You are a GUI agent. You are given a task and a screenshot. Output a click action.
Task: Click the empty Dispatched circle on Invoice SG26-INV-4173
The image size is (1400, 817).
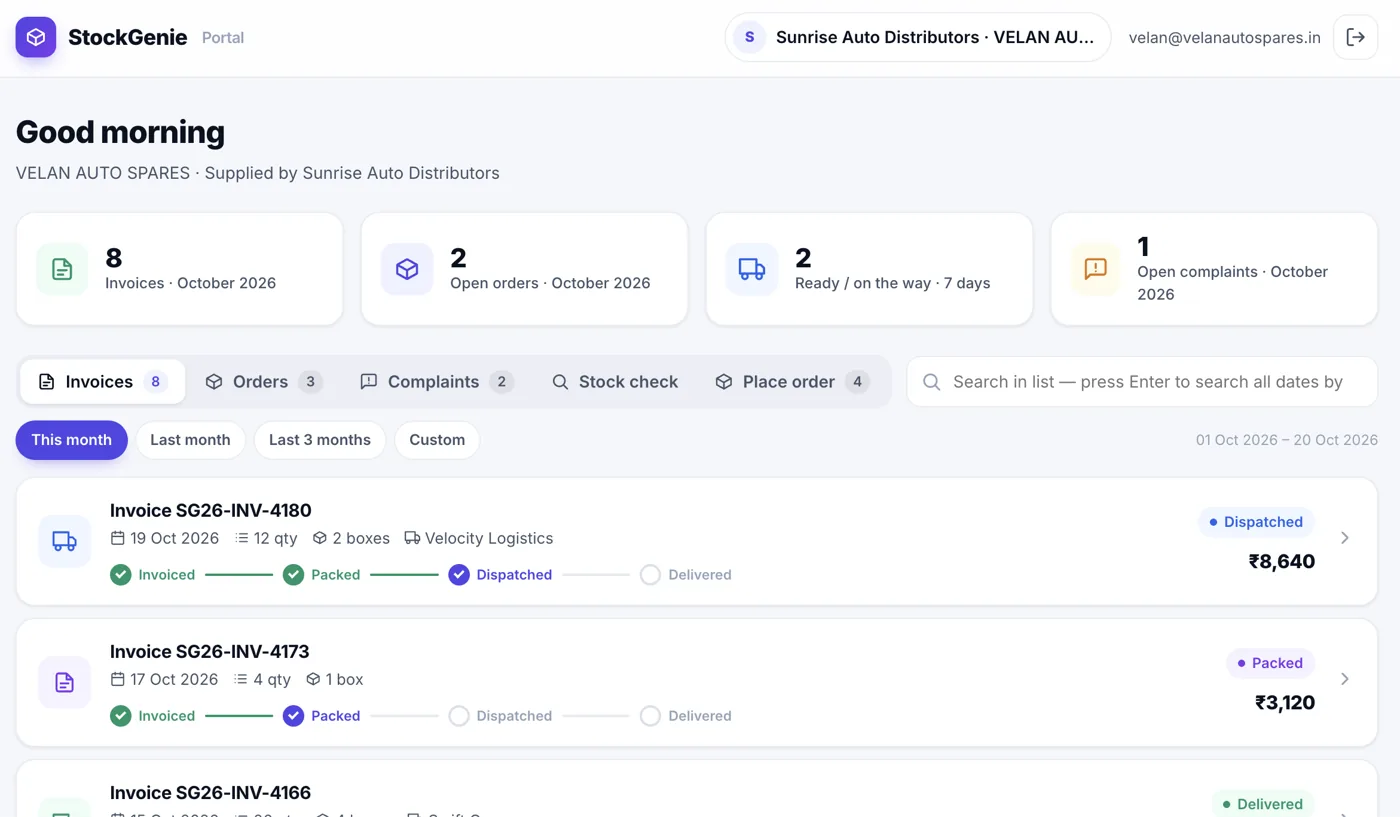459,716
